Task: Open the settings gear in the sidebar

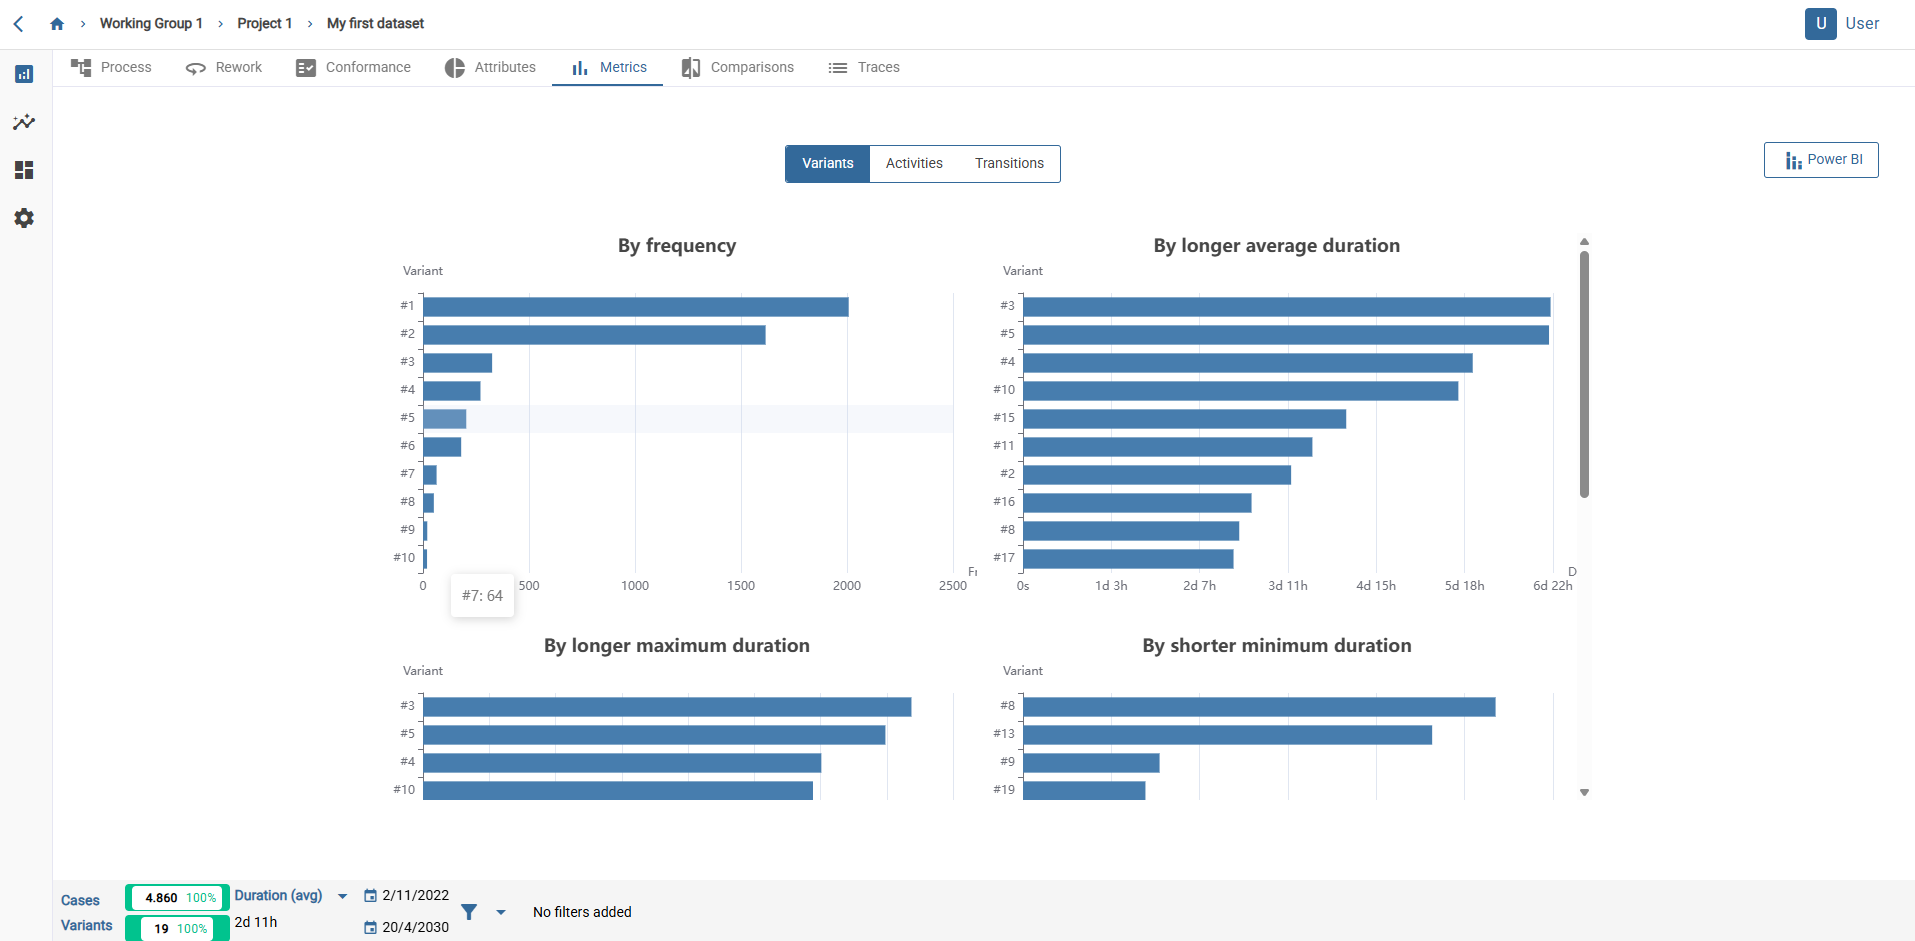Action: pos(24,218)
